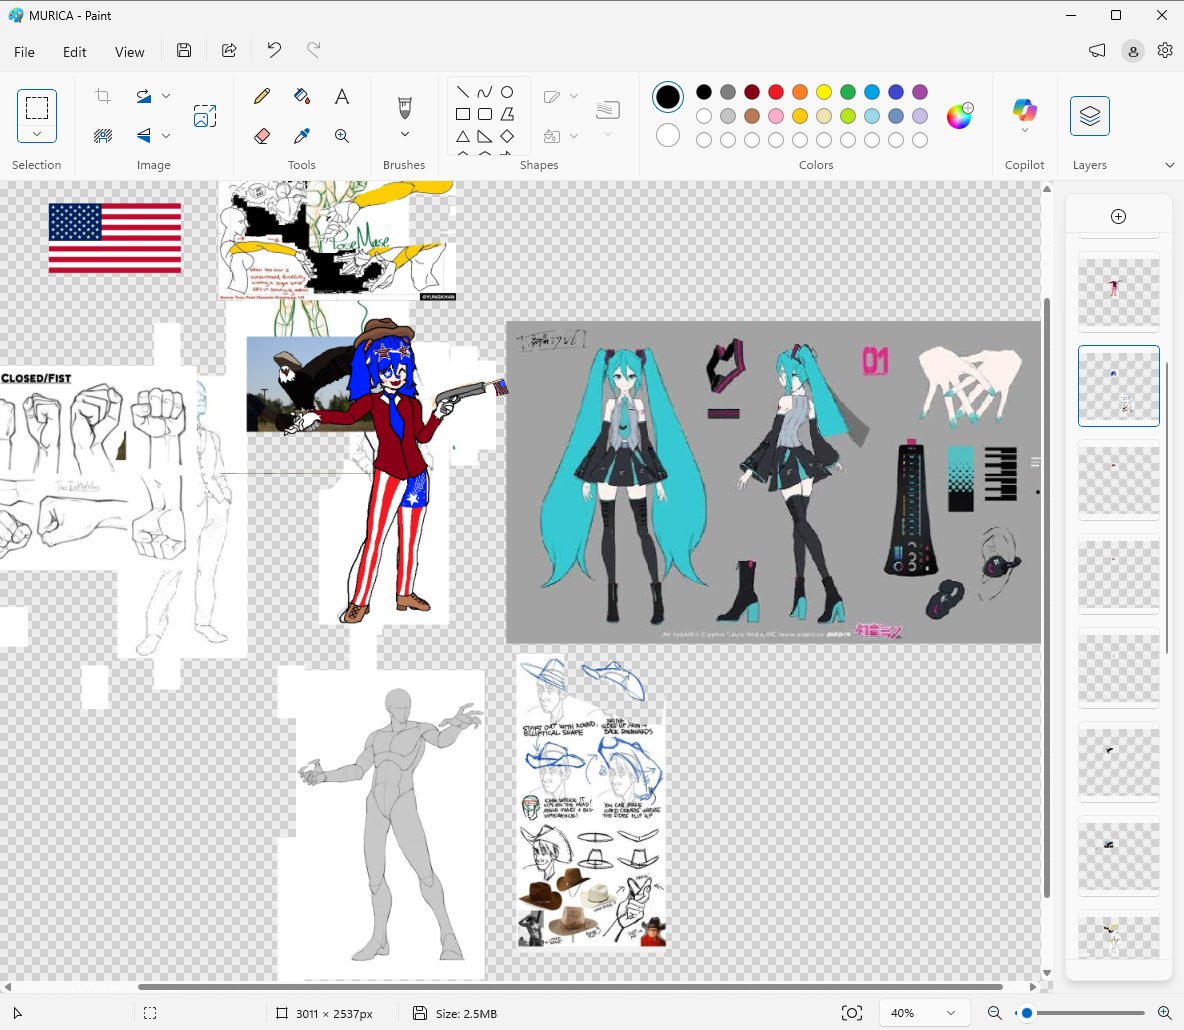Pick the purple color swatch
Image resolution: width=1184 pixels, height=1030 pixels.
pos(920,92)
